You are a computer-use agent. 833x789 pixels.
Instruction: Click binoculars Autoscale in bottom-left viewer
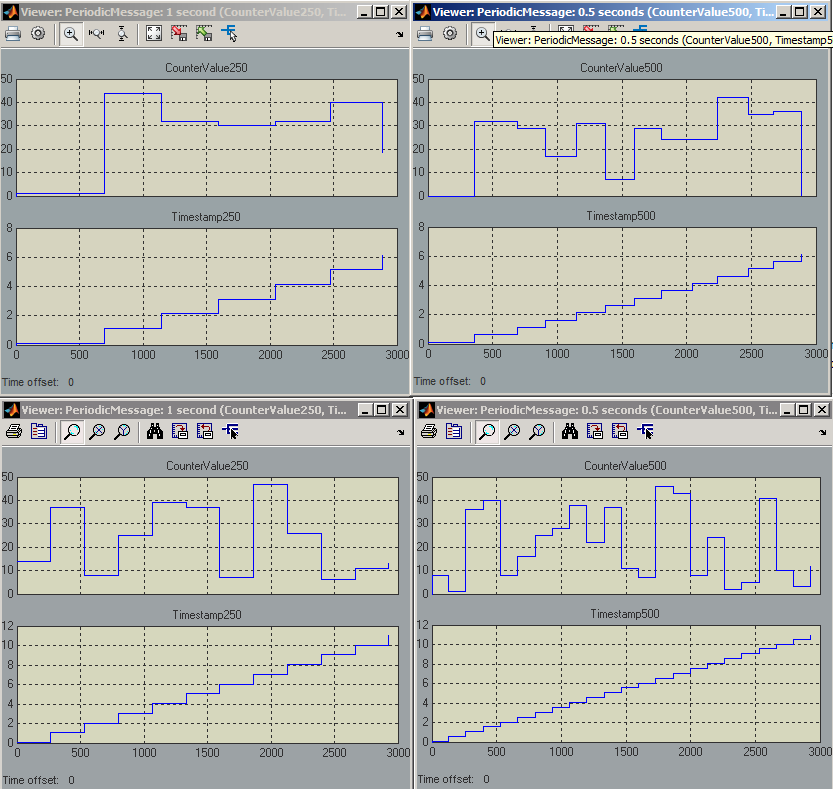(155, 431)
